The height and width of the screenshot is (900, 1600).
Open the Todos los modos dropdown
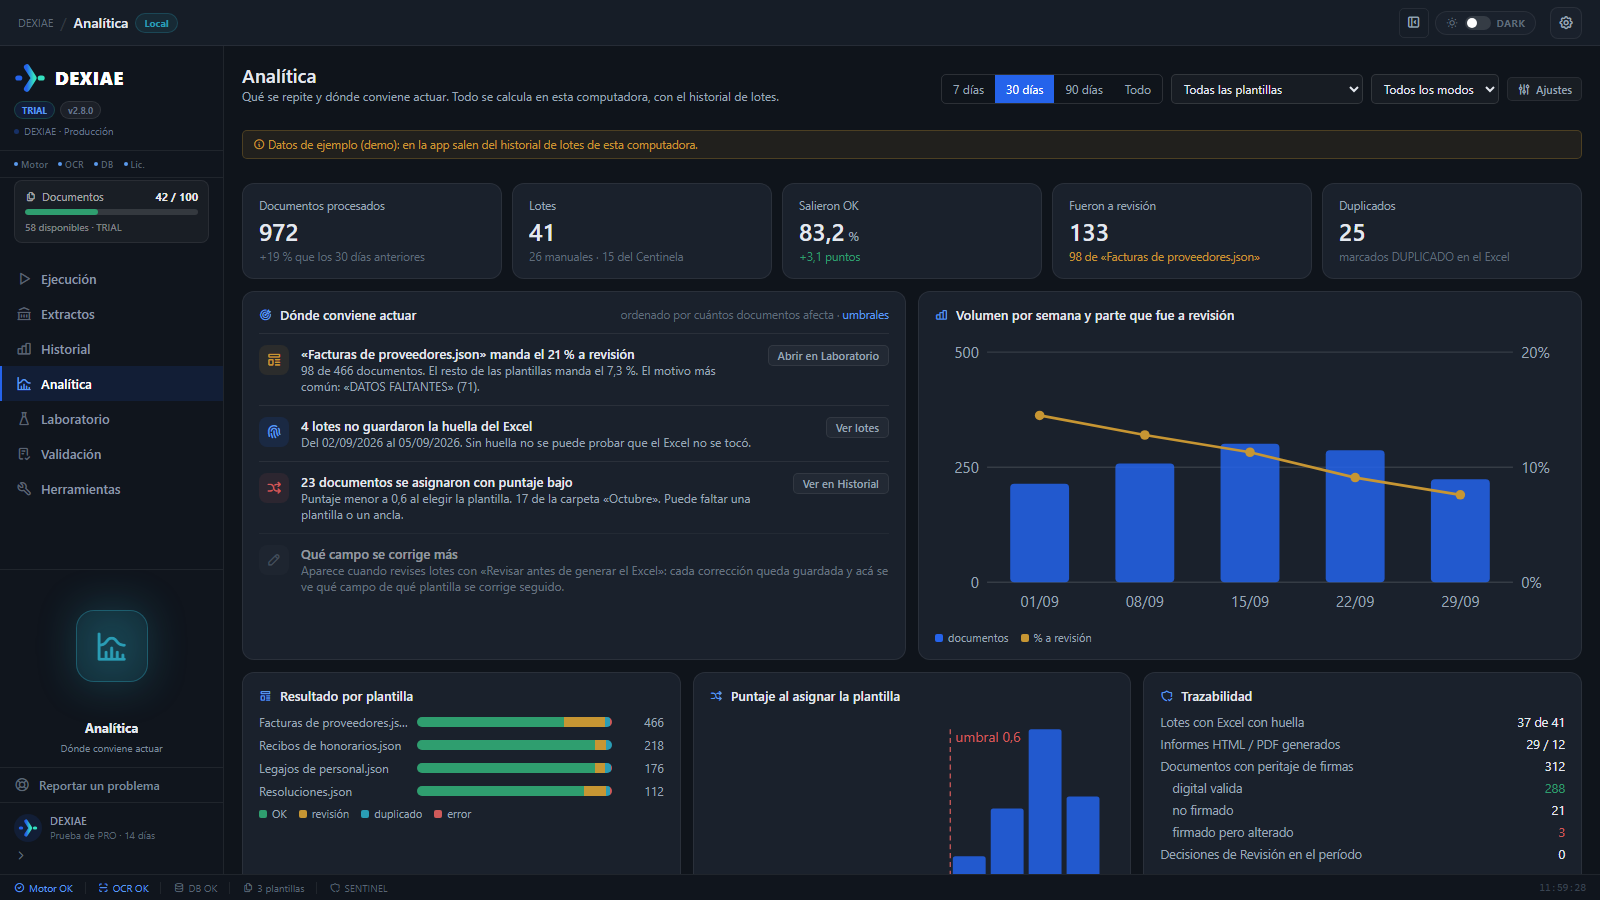coord(1435,90)
